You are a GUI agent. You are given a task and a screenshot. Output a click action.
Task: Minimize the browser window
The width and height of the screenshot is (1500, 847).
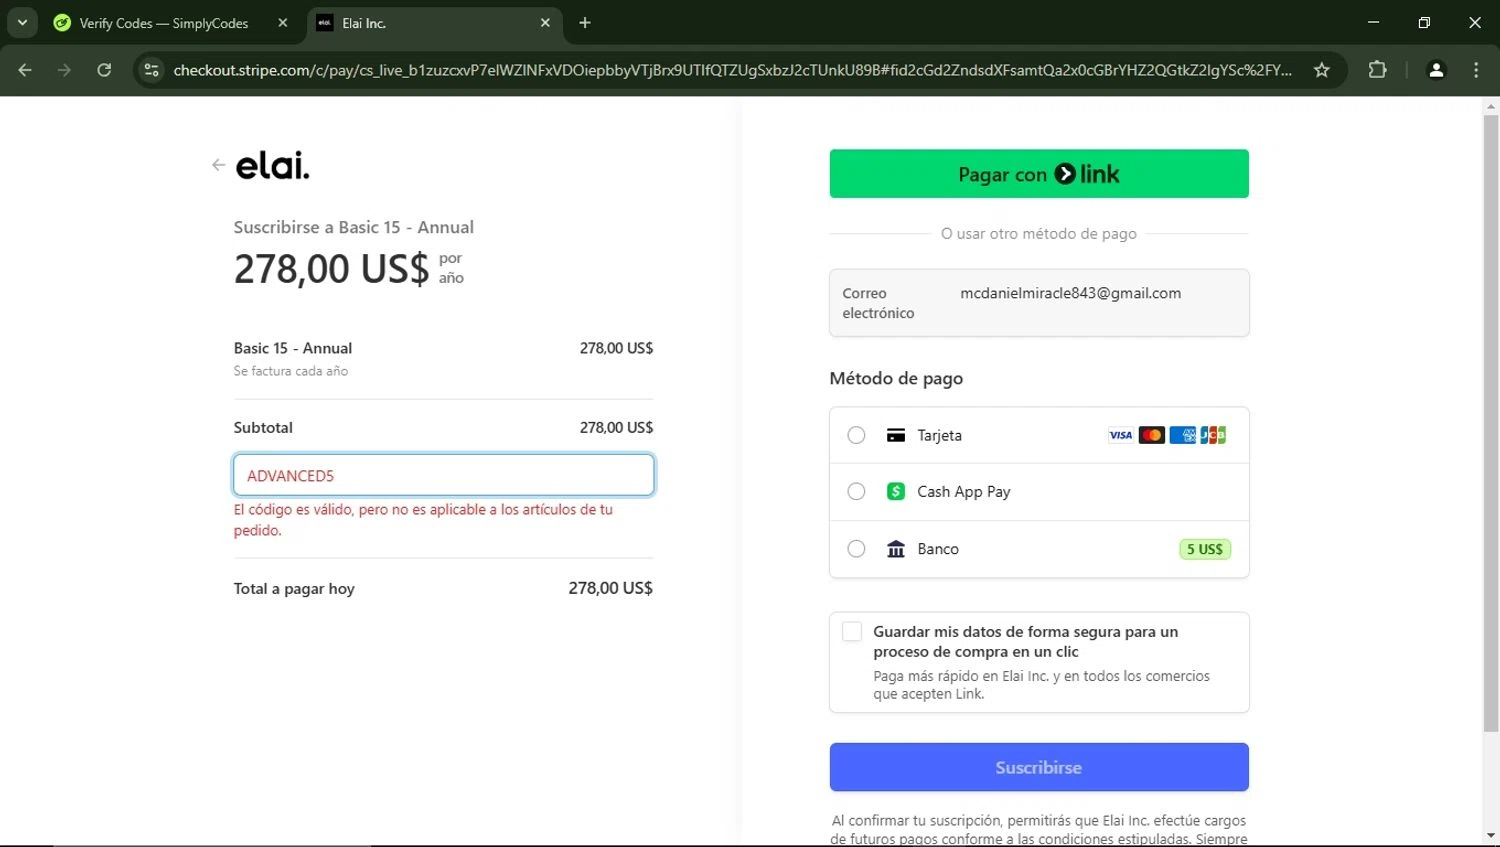click(1373, 22)
